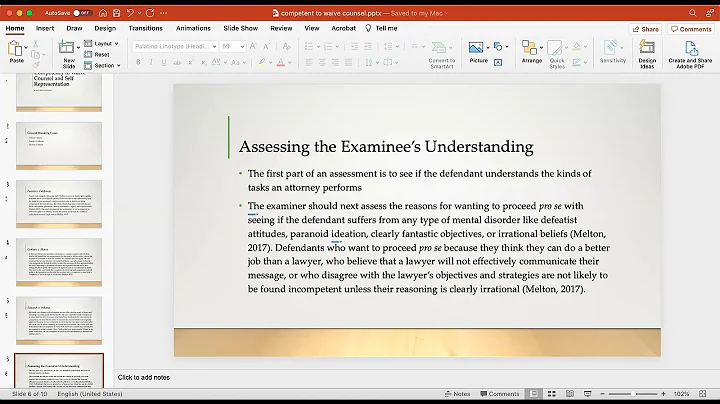Decrease font size with small A icon
The height and width of the screenshot is (404, 720).
266,46
